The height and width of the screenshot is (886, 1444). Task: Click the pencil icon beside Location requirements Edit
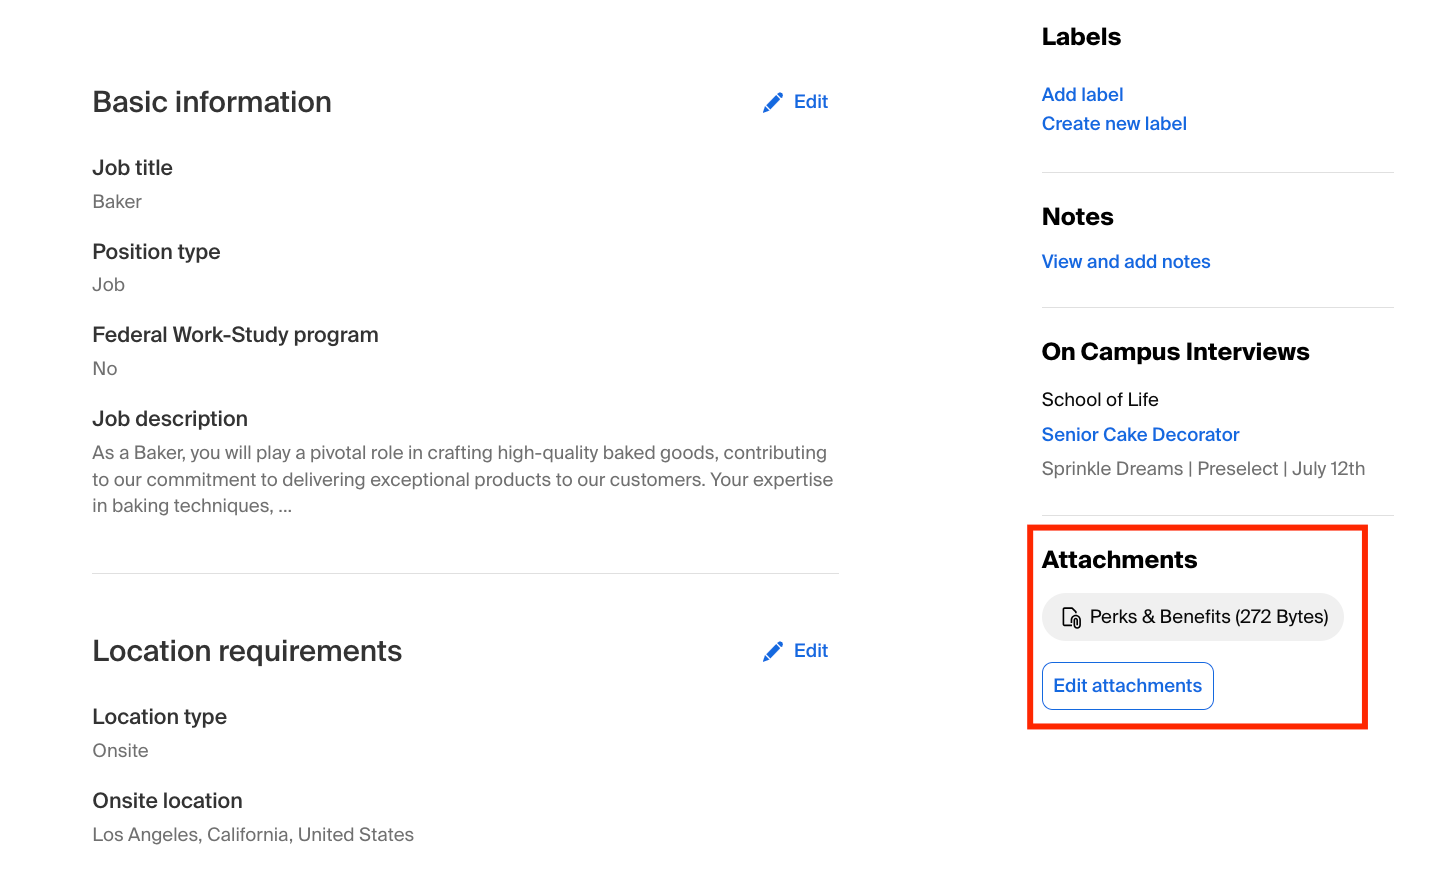[772, 652]
